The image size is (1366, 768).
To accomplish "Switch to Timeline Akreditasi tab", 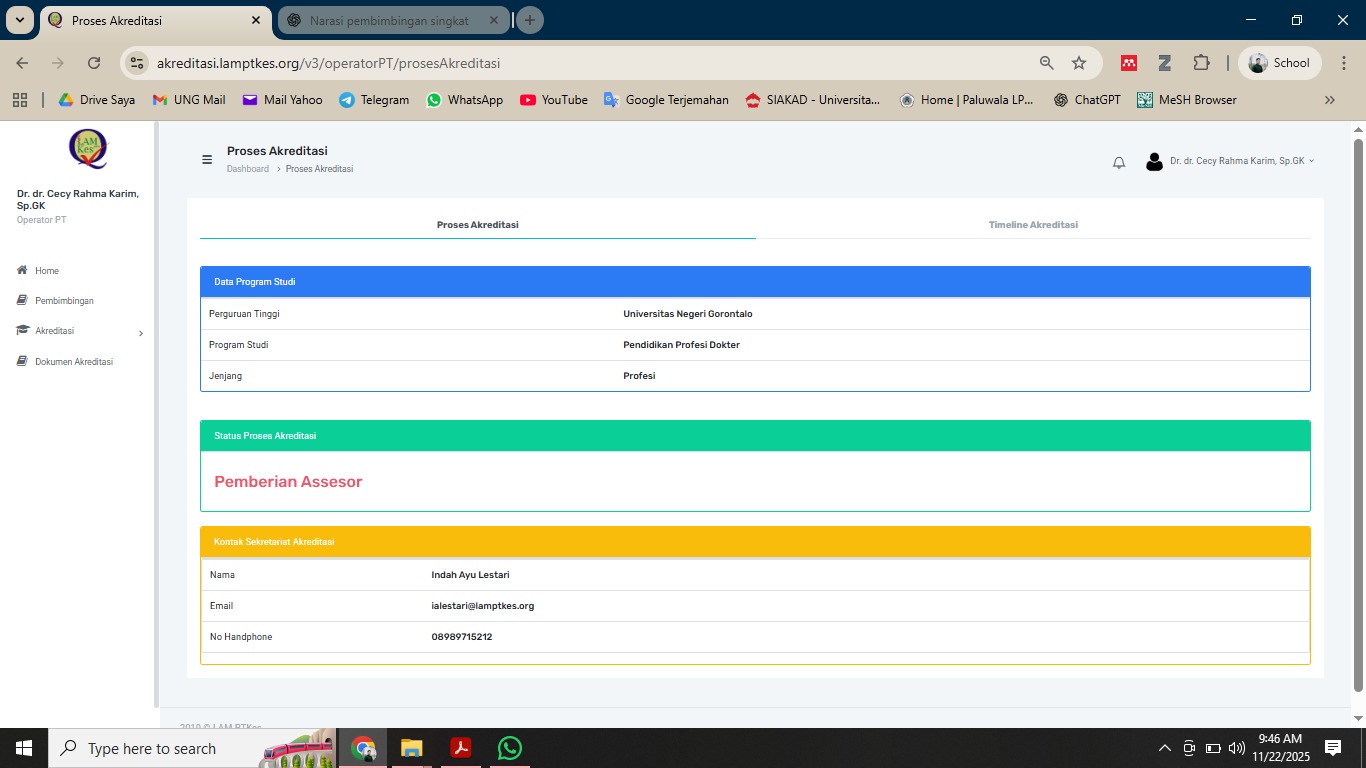I will pyautogui.click(x=1033, y=225).
